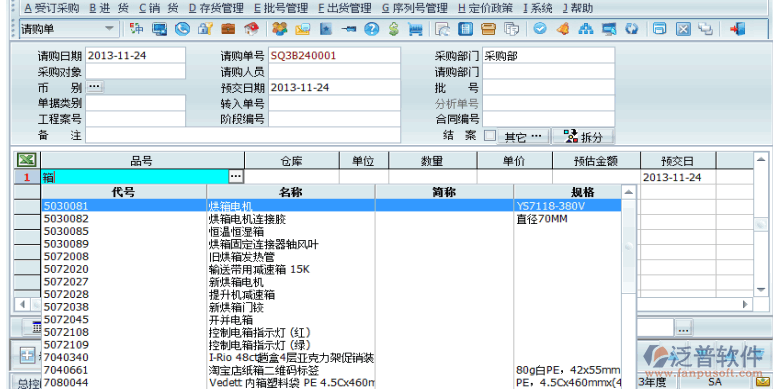Click the orange bell notification icon
The height and width of the screenshot is (389, 773).
coord(562,29)
